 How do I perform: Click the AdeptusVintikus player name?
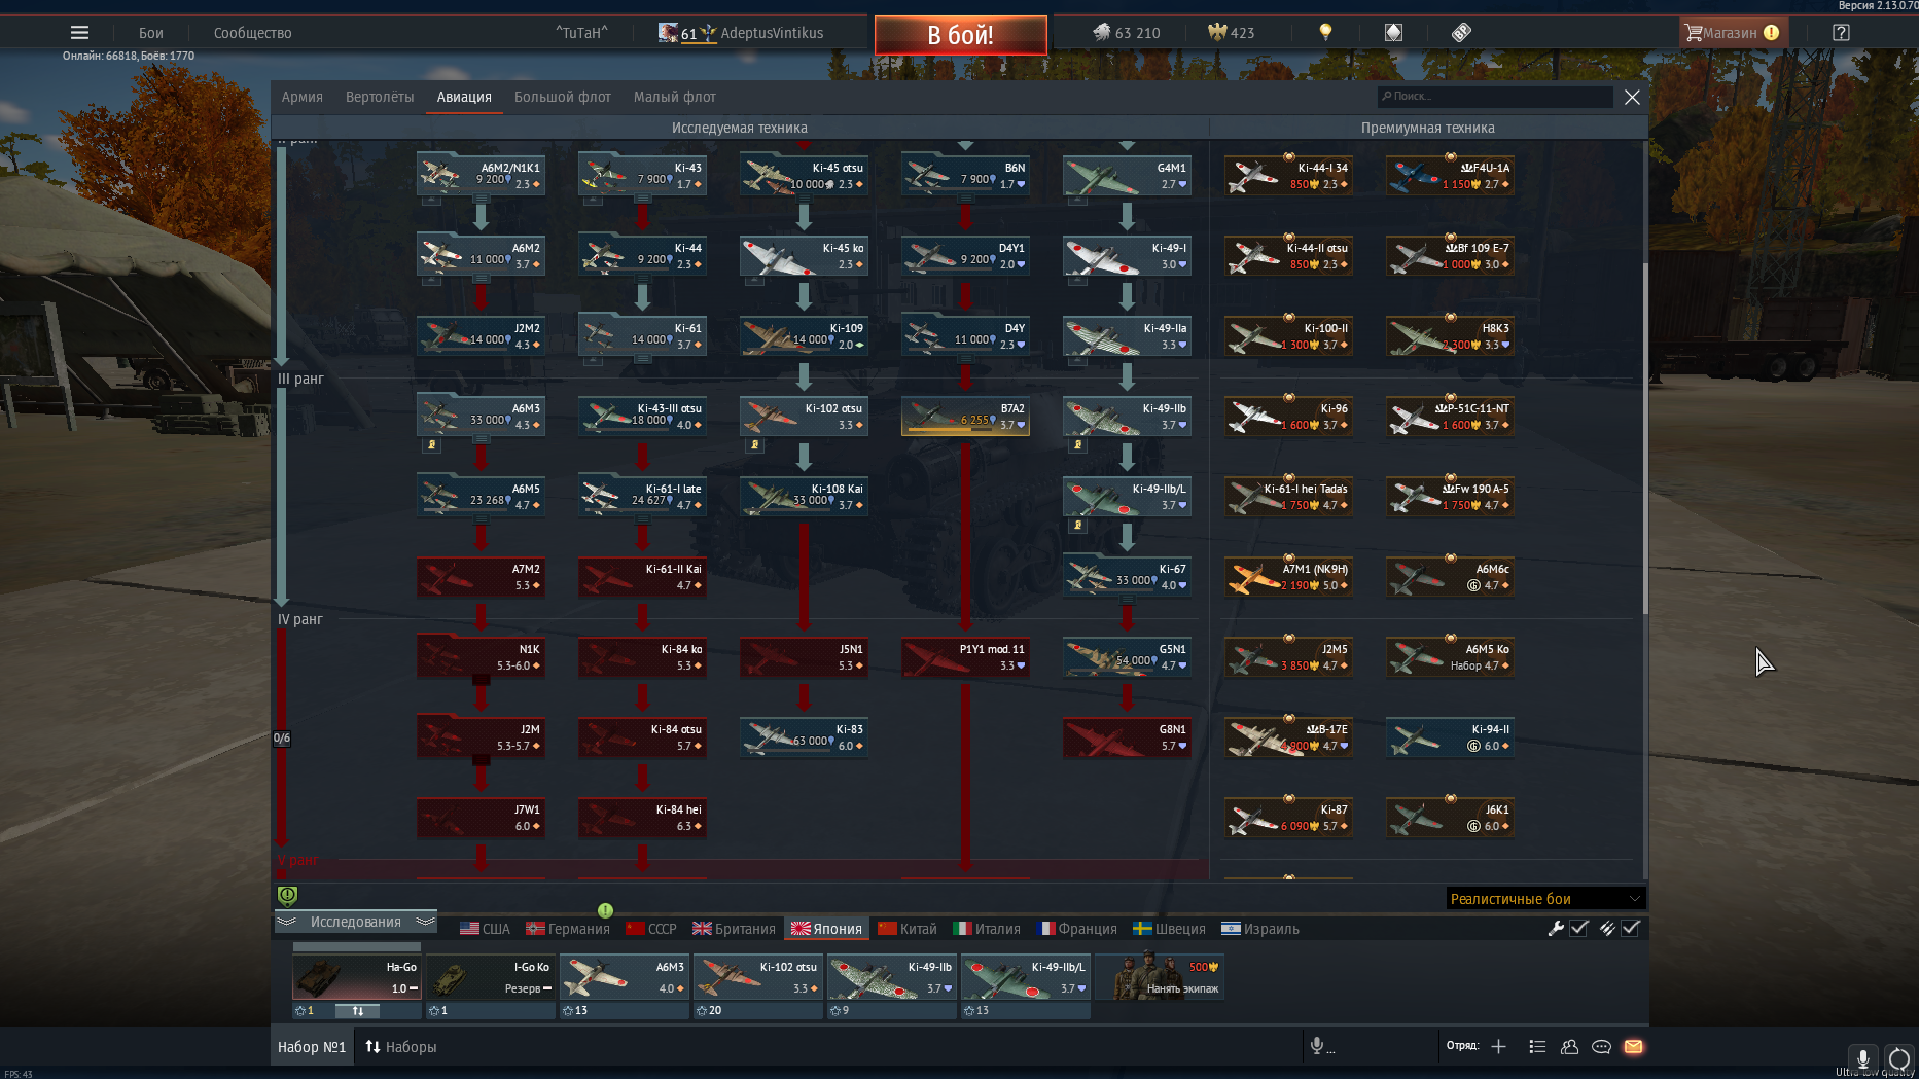click(x=772, y=33)
